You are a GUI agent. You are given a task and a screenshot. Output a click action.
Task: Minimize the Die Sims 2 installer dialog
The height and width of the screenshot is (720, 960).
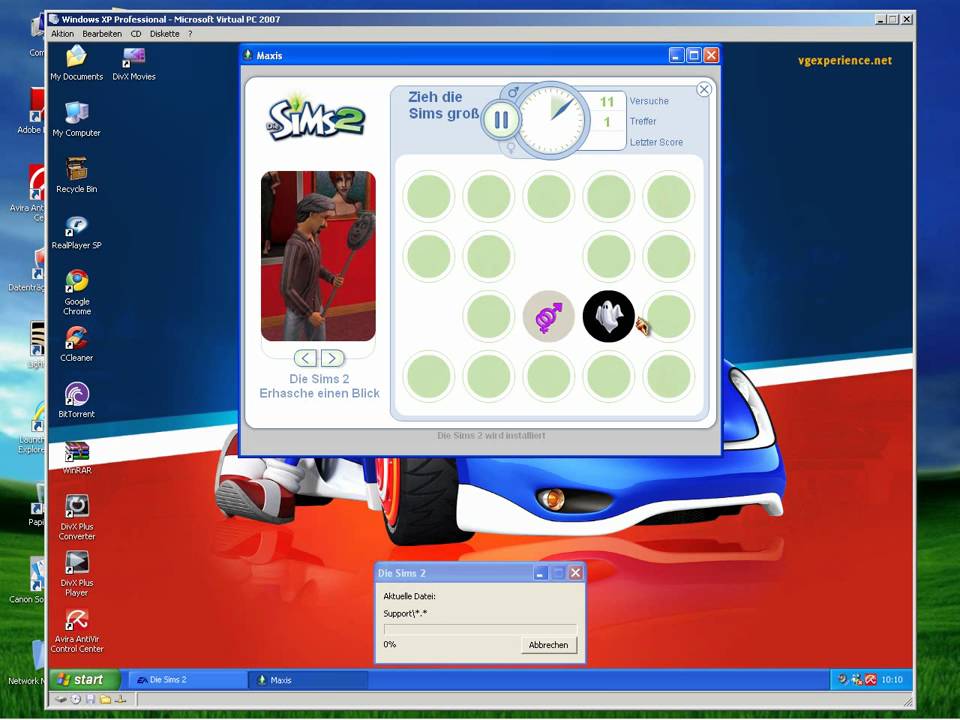tap(540, 573)
